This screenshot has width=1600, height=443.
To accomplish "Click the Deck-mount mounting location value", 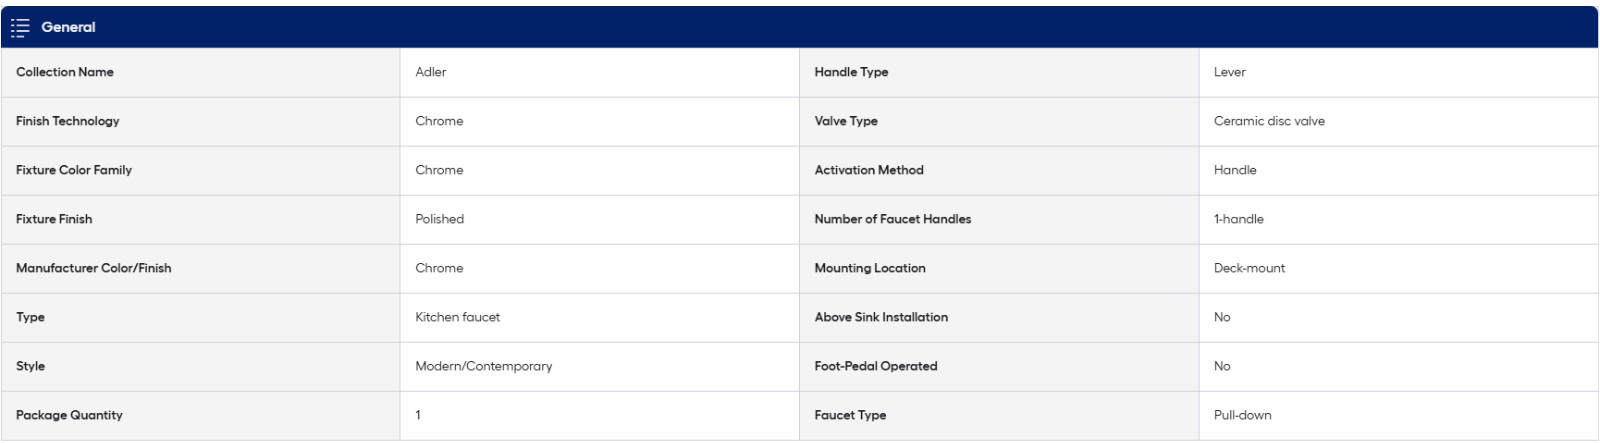I will (1250, 268).
